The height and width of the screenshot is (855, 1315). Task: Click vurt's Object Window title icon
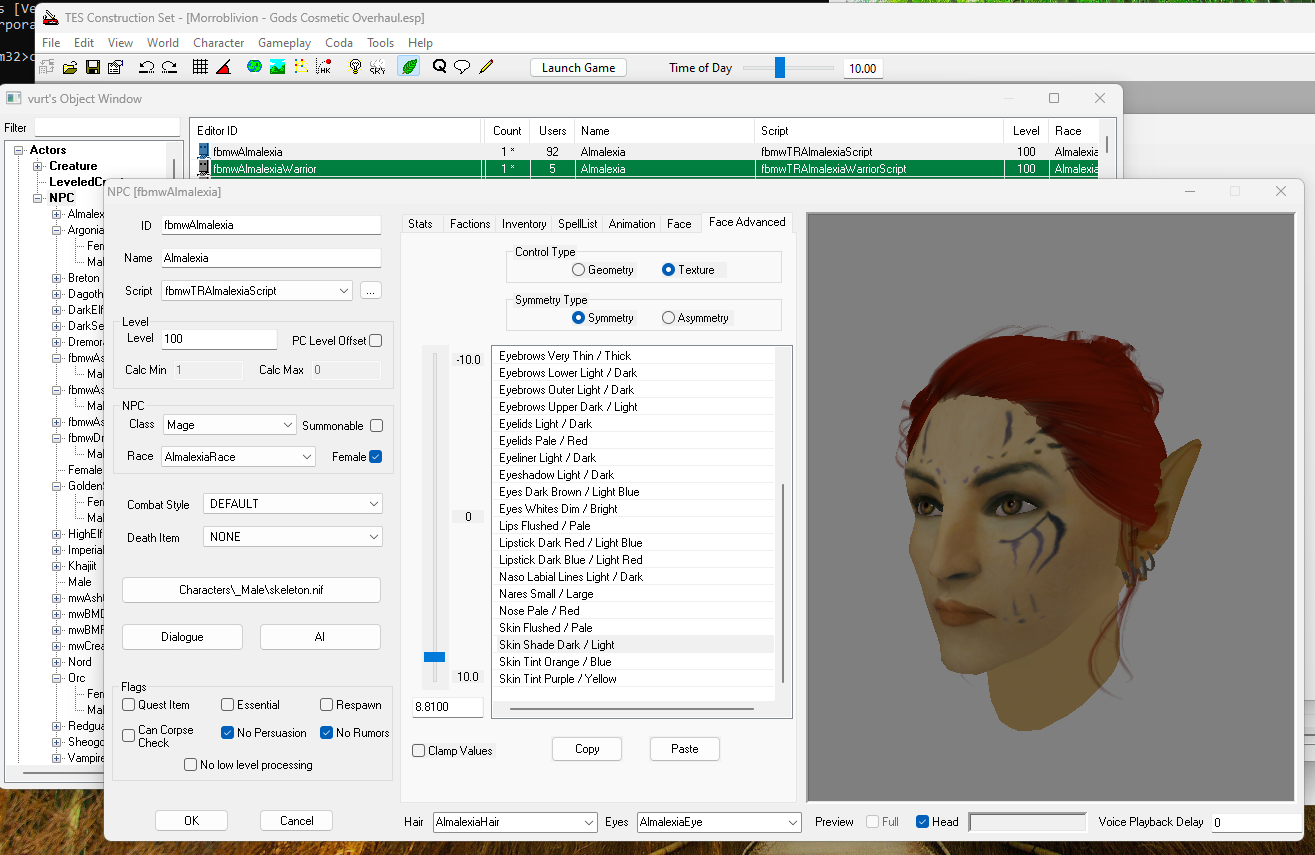(x=14, y=98)
